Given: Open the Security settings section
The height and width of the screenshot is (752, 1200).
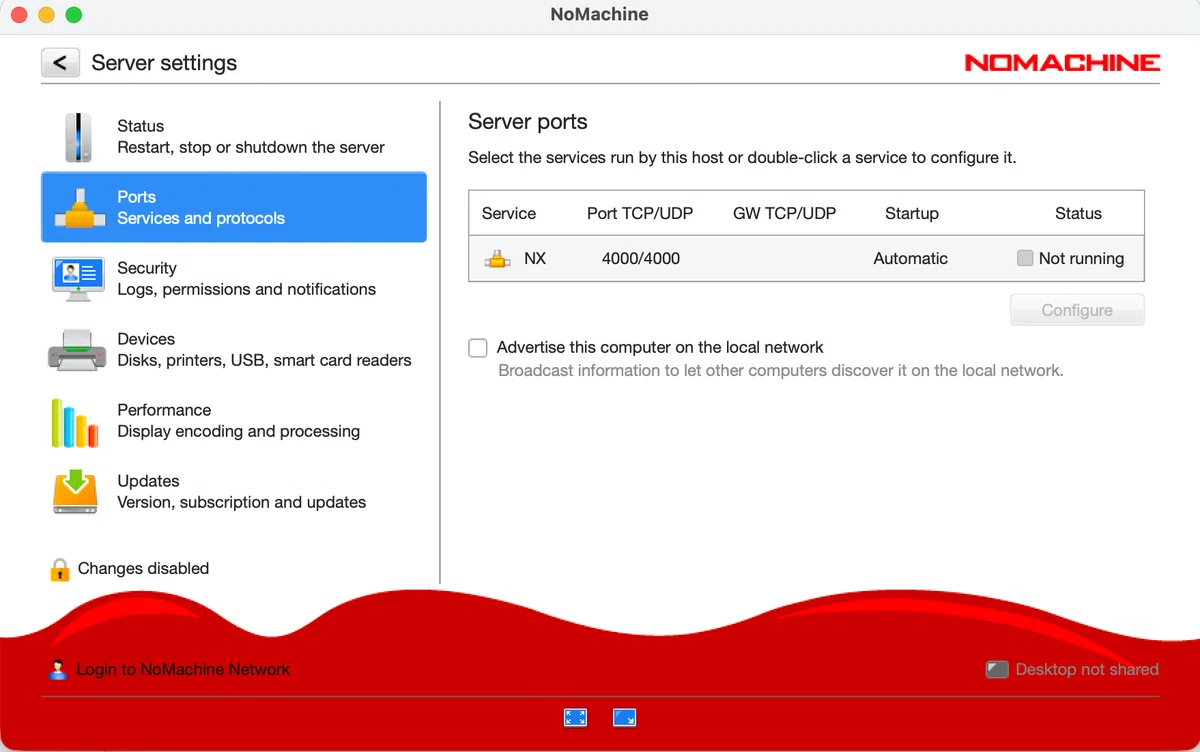Looking at the screenshot, I should [234, 279].
